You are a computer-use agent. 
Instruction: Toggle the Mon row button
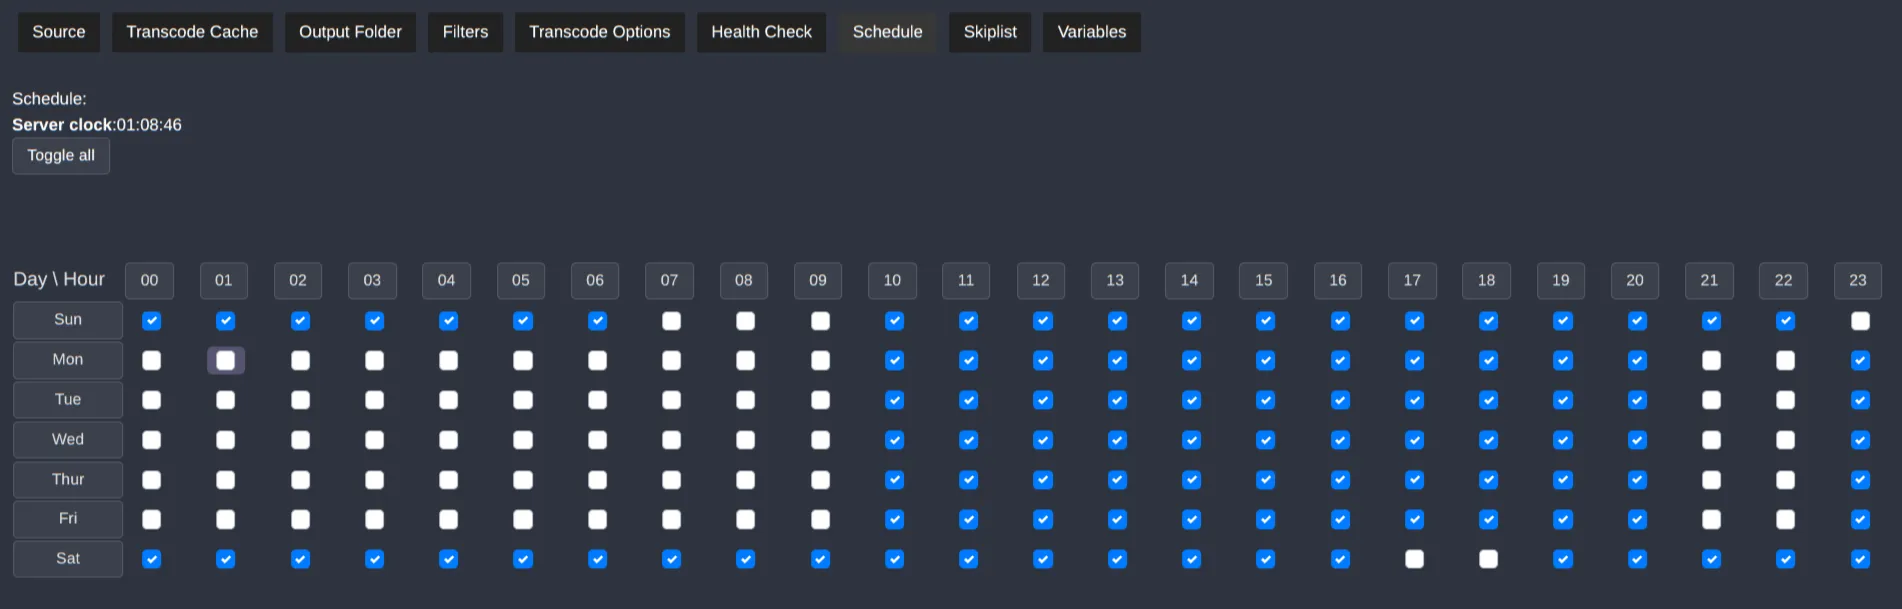(x=68, y=360)
